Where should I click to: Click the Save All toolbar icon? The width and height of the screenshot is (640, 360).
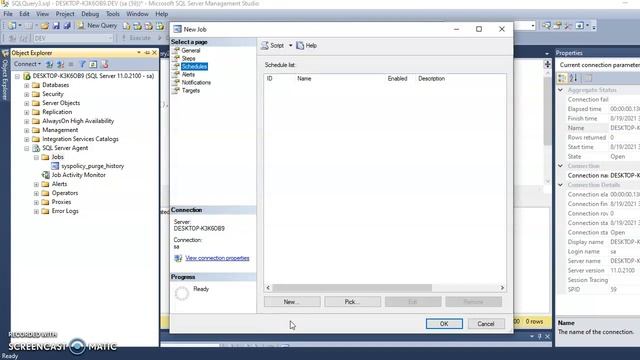tap(67, 26)
